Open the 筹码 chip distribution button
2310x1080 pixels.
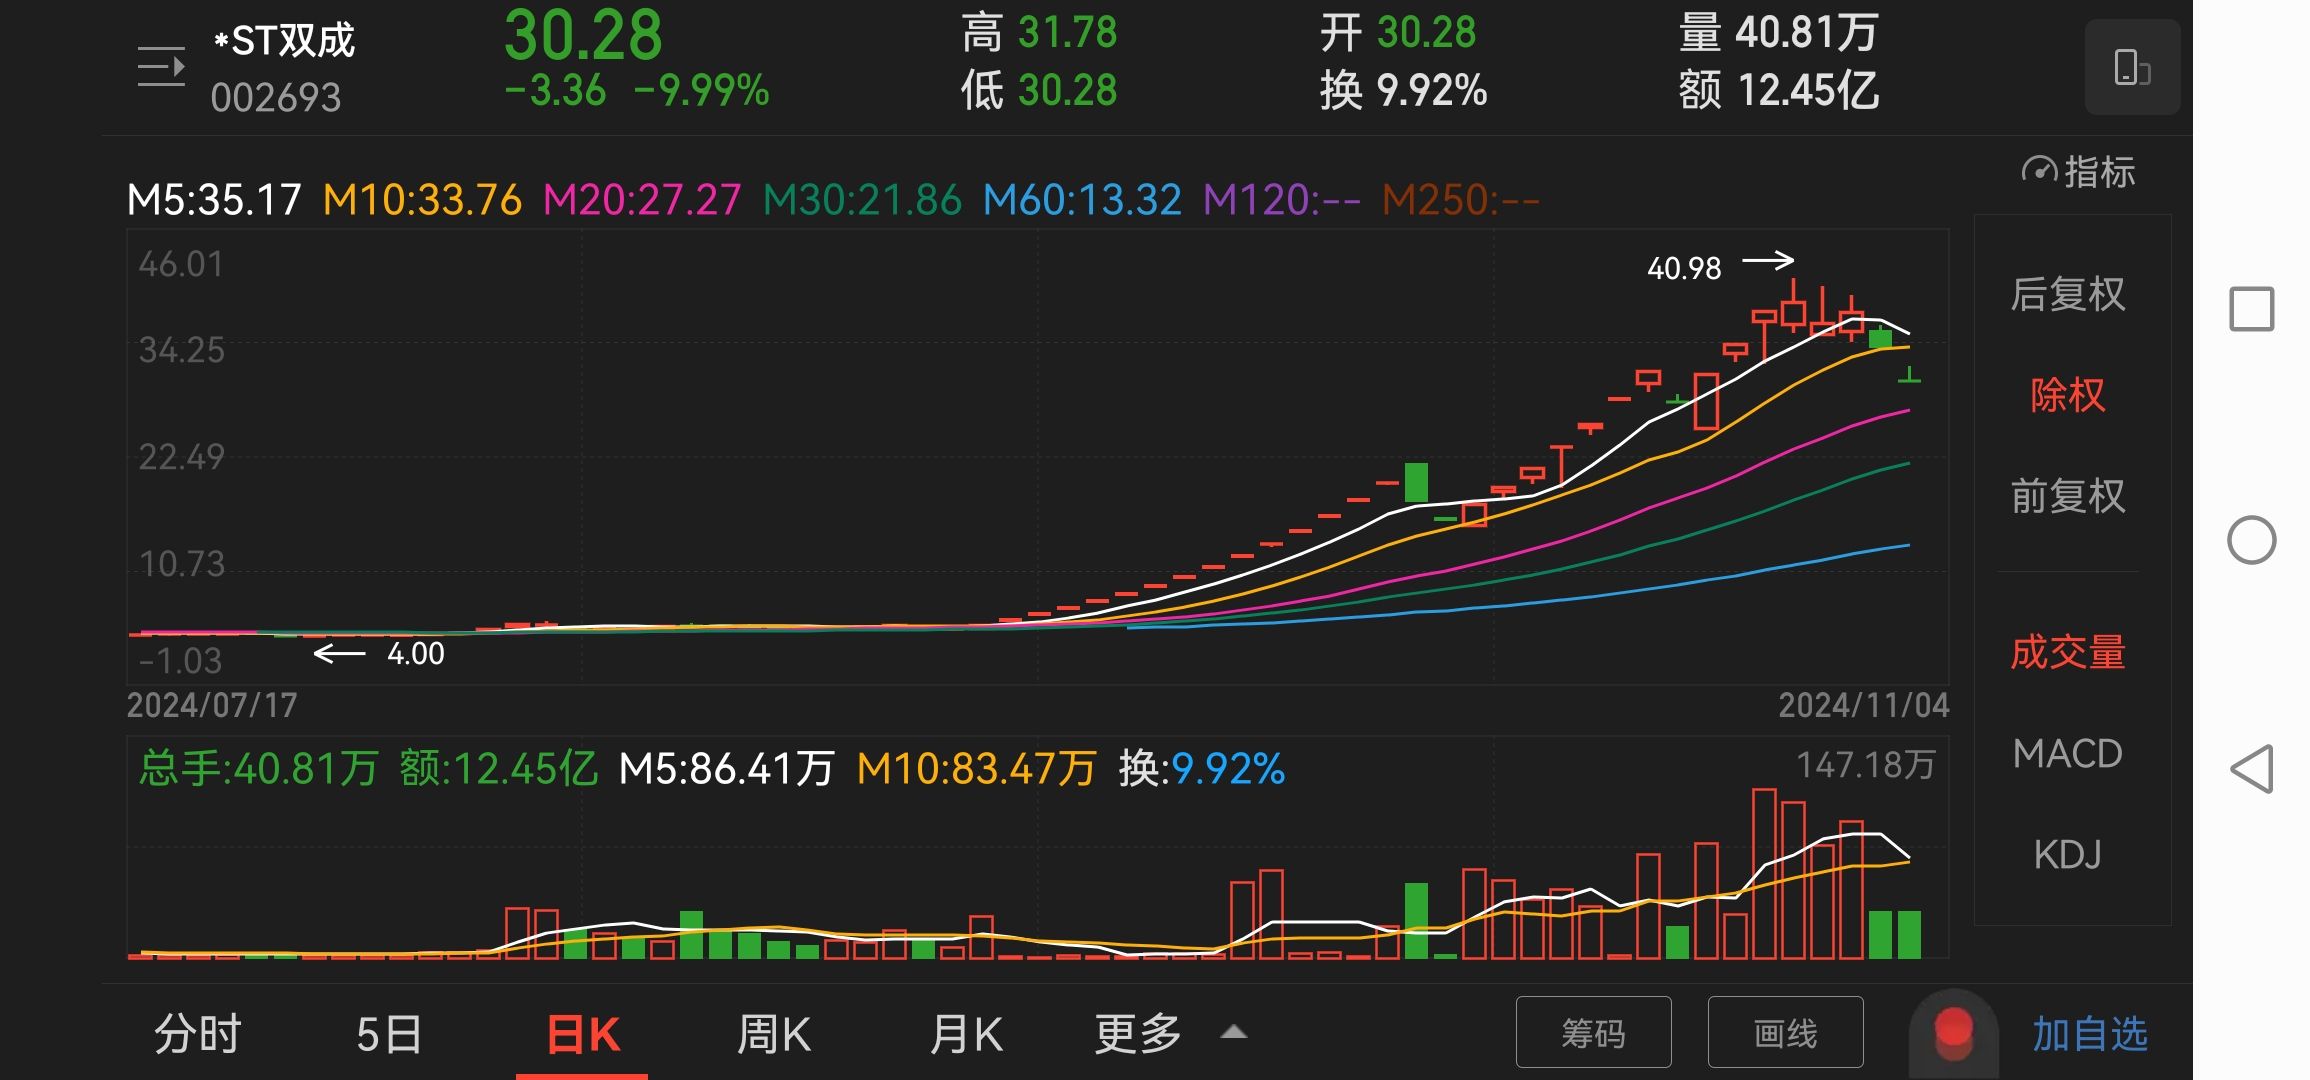coord(1593,1032)
